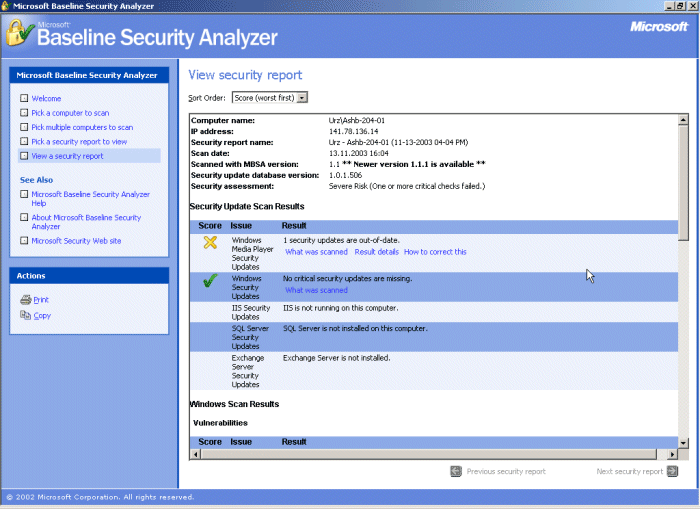The height and width of the screenshot is (509, 700).
Task: Click the Vulnerabilities subheading
Action: (x=220, y=422)
